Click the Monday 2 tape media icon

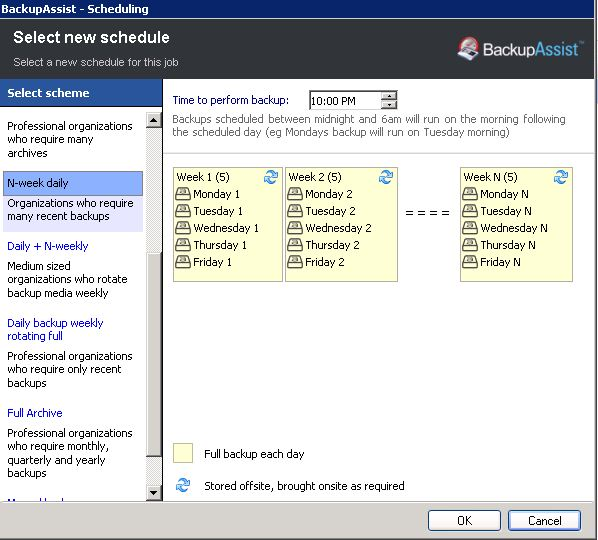[x=295, y=194]
